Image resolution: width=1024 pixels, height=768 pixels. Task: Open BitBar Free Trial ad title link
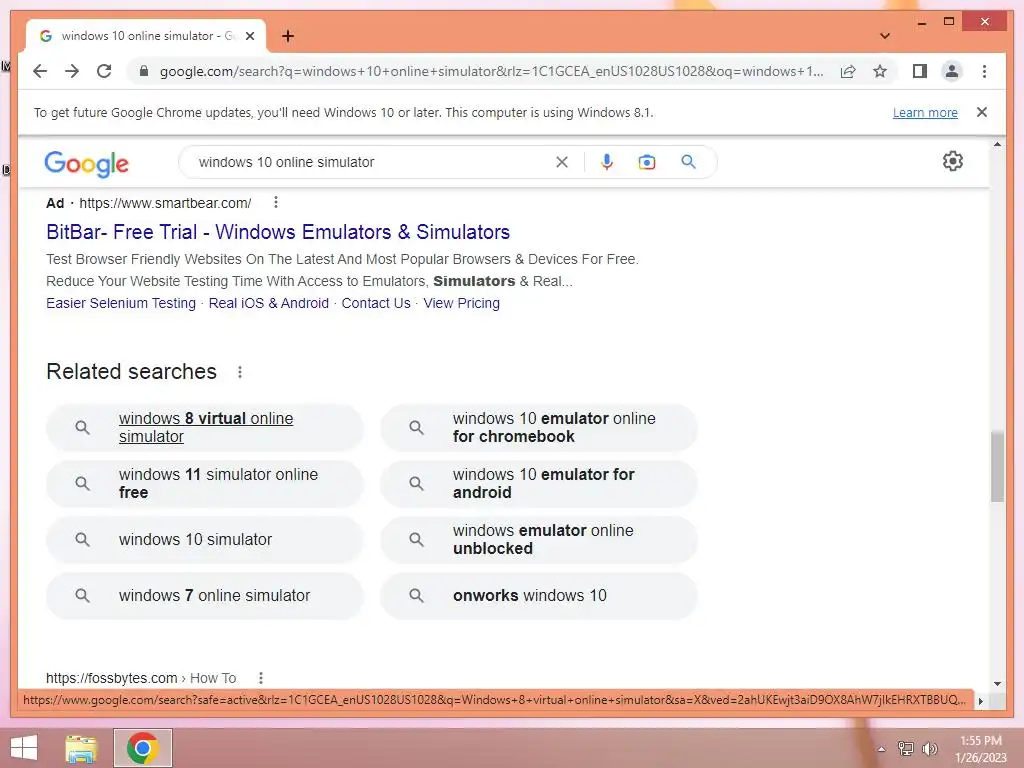pyautogui.click(x=278, y=232)
